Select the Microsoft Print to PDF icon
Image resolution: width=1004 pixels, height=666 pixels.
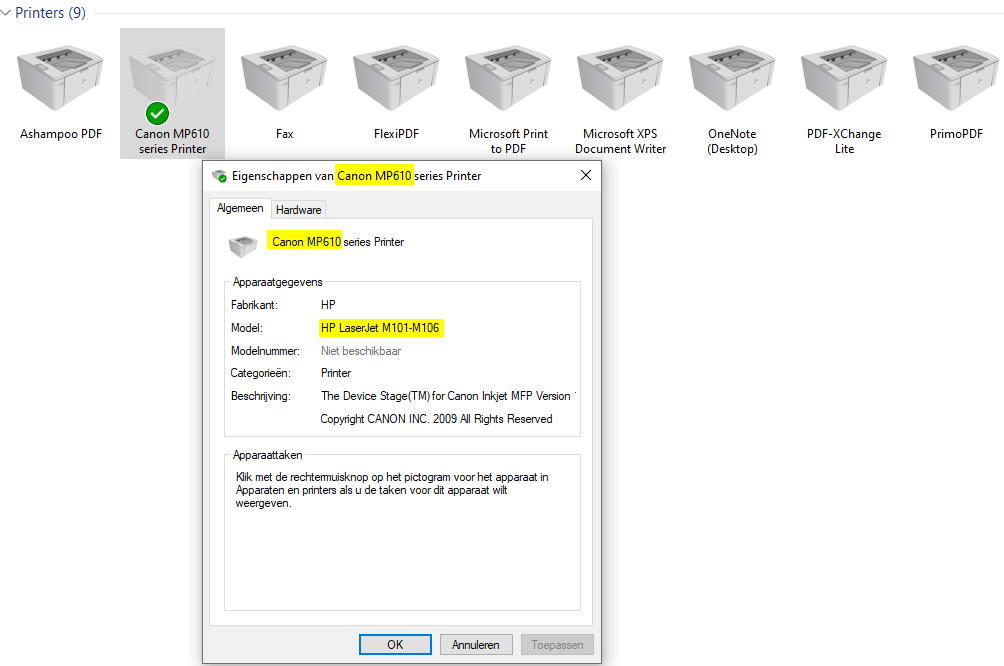pyautogui.click(x=508, y=78)
